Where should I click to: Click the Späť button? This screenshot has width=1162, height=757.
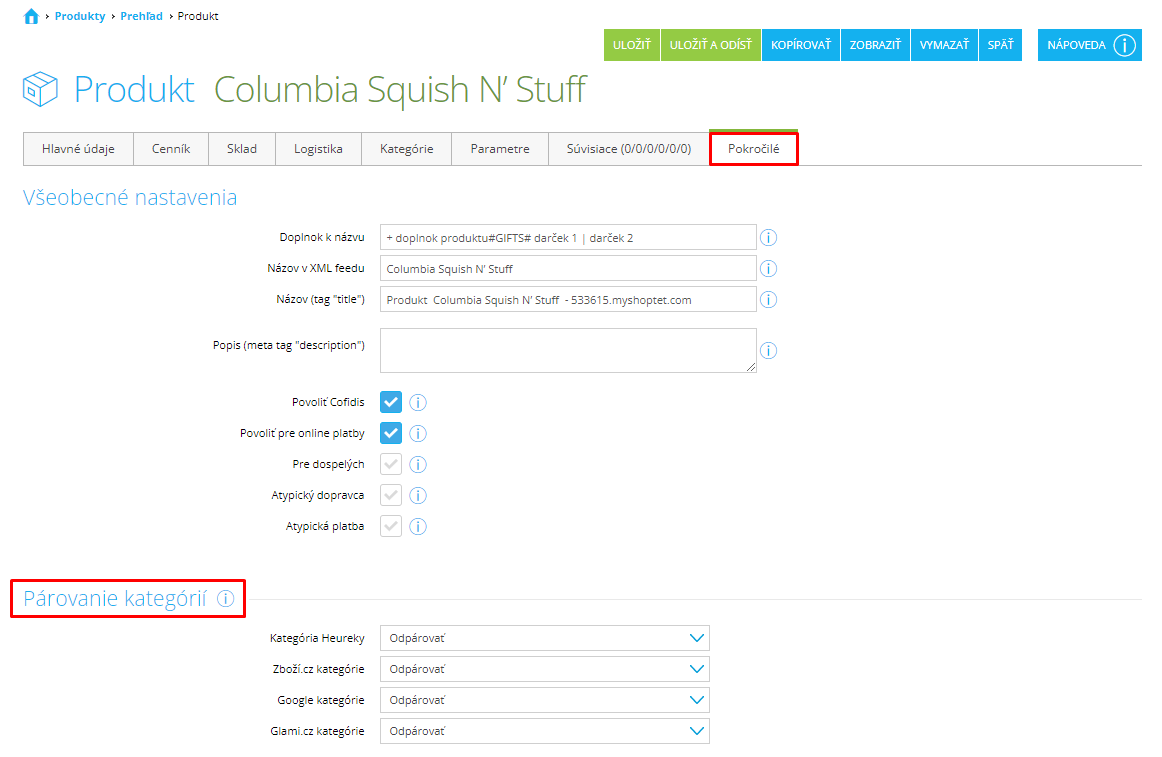(1000, 45)
